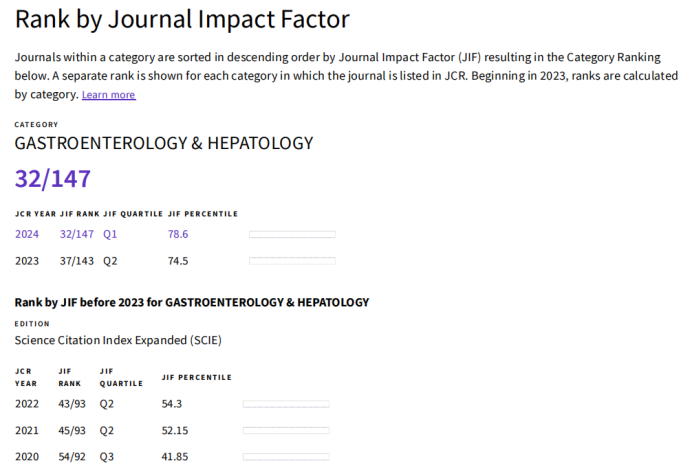Viewport: 692px width, 475px height.
Task: Click the 43/93 rank for 2022
Action: tap(72, 404)
